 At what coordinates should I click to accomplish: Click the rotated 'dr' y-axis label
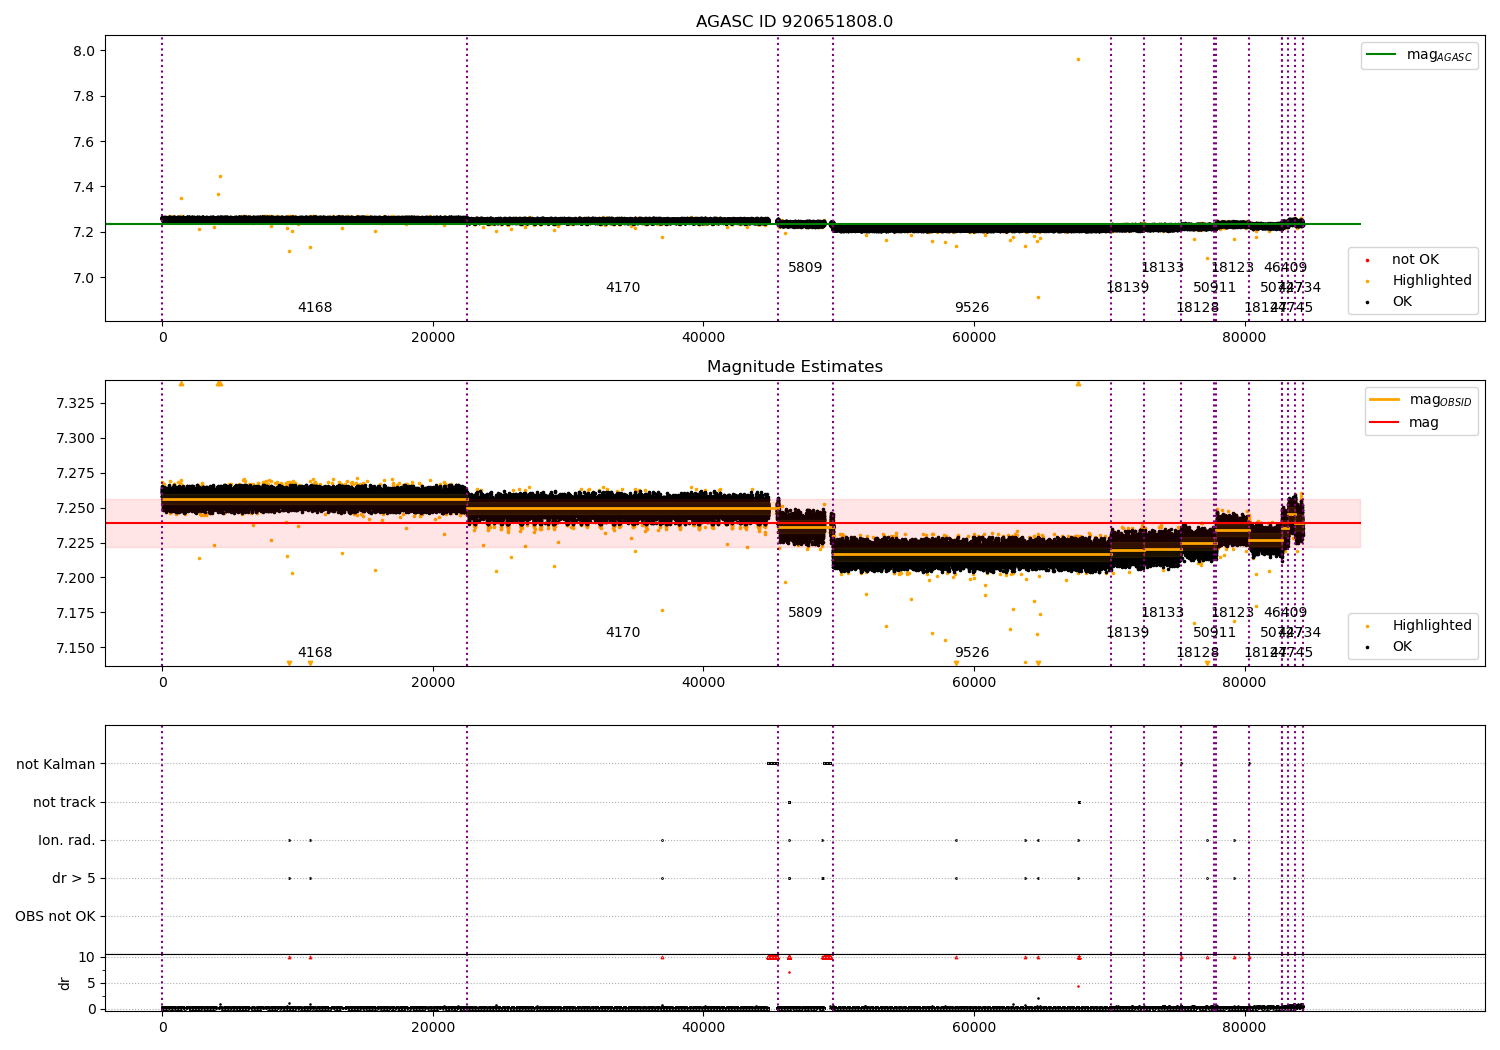pyautogui.click(x=65, y=983)
